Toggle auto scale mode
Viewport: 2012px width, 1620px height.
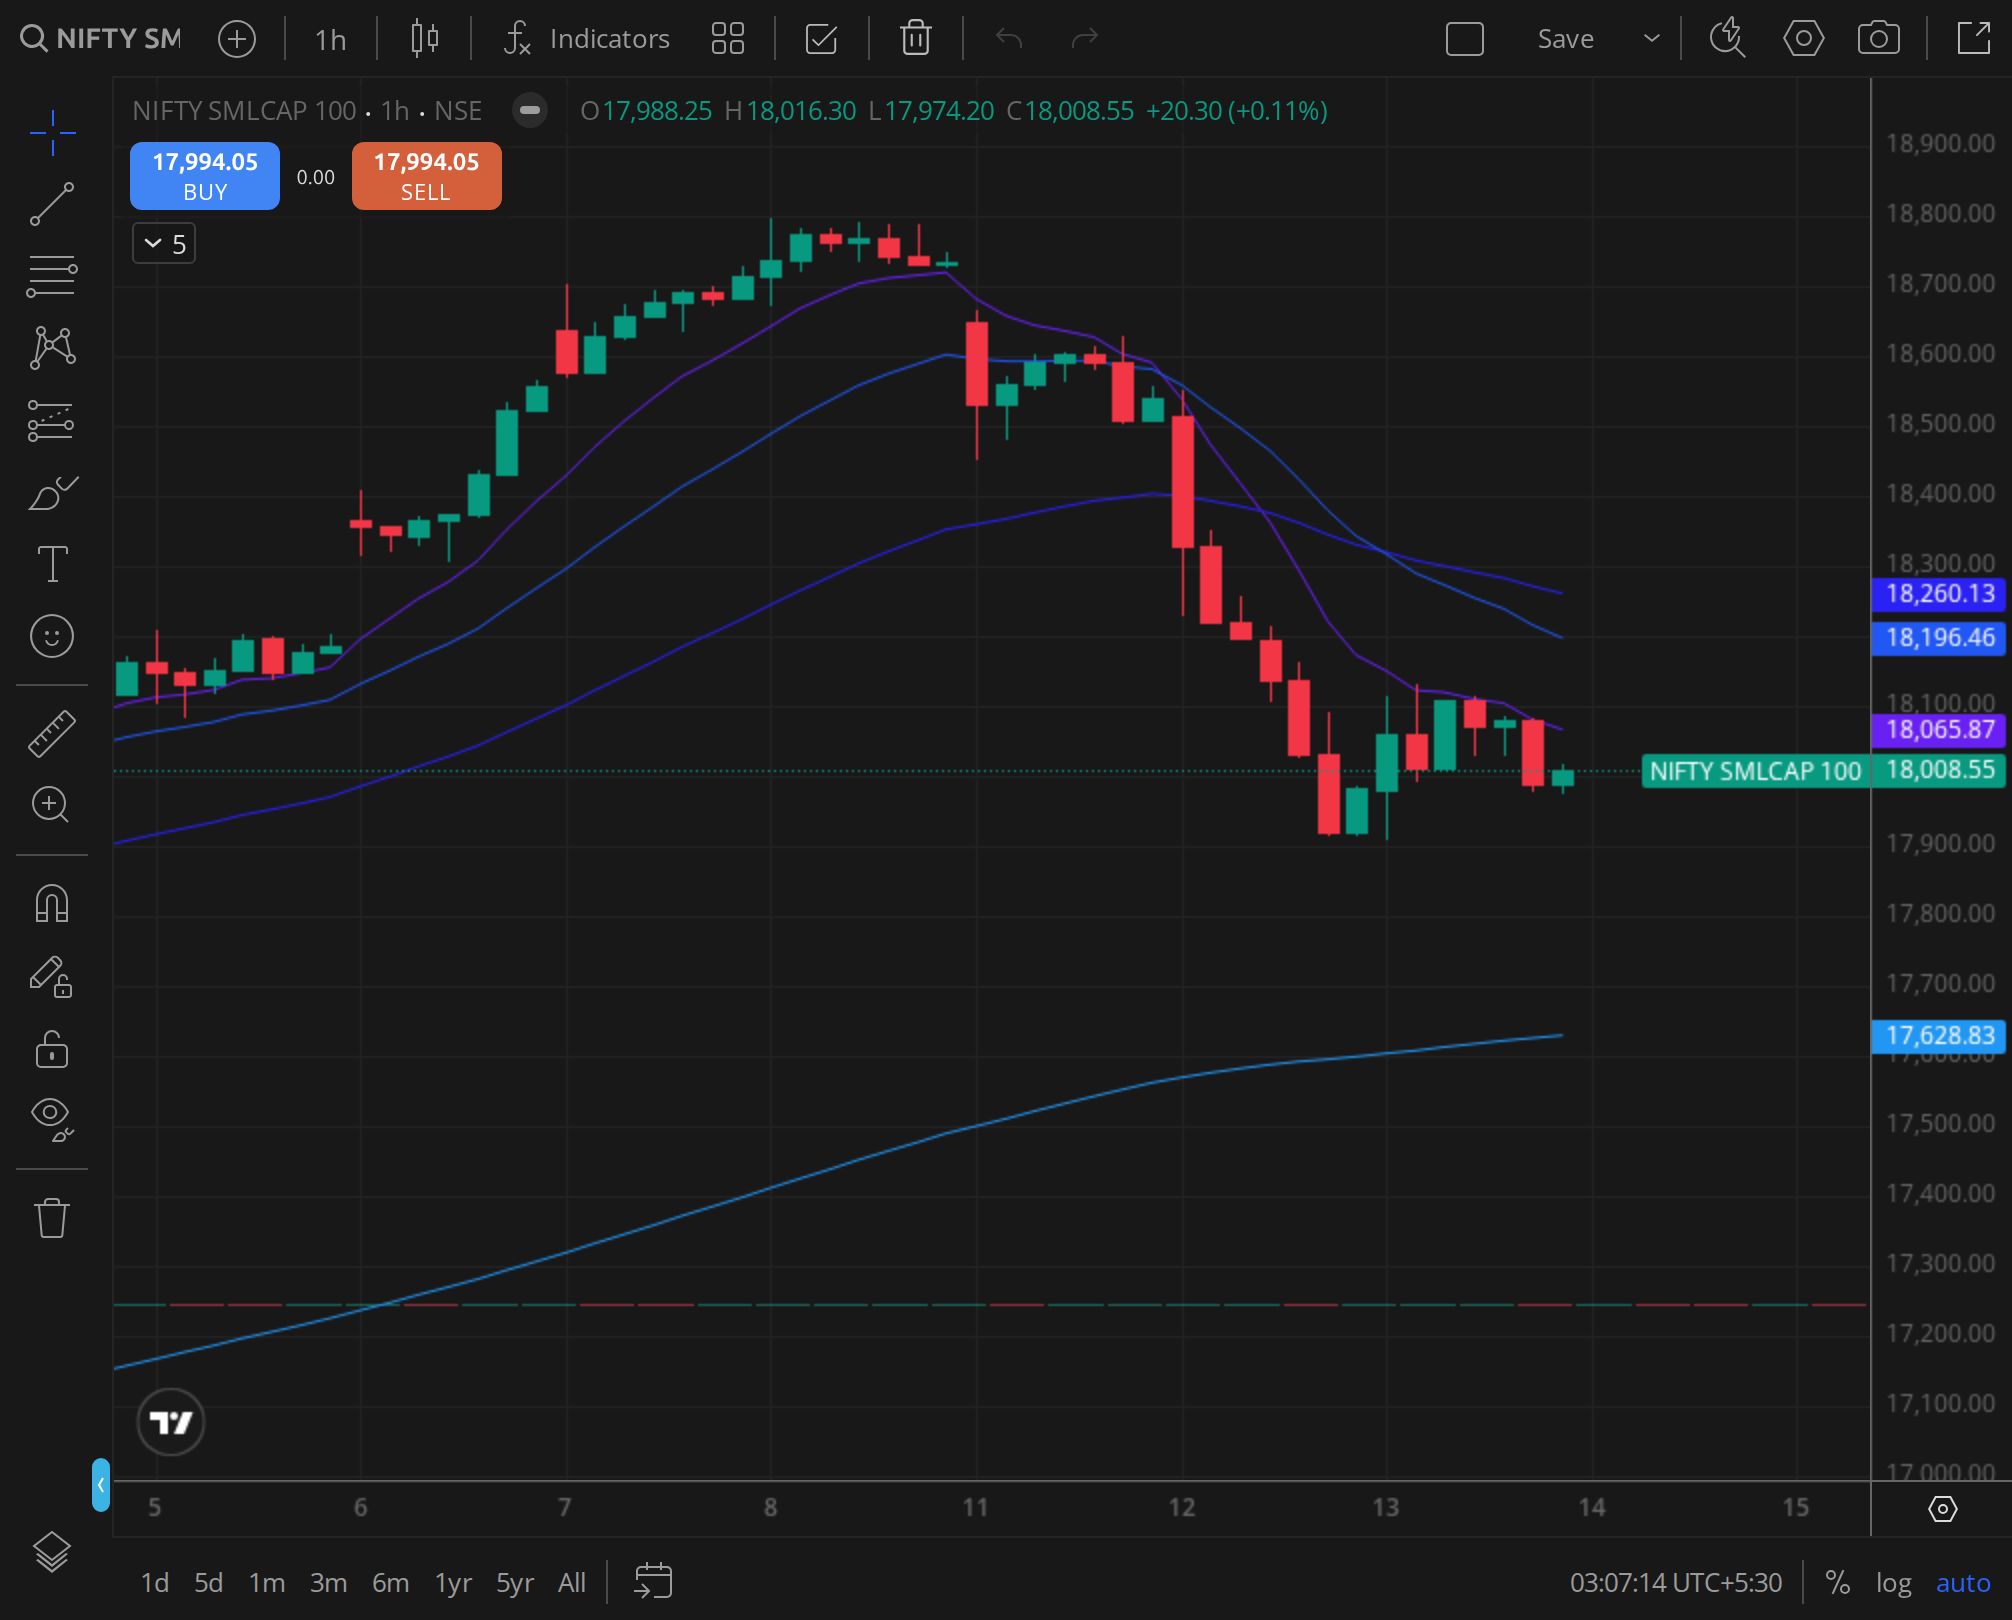1963,1583
